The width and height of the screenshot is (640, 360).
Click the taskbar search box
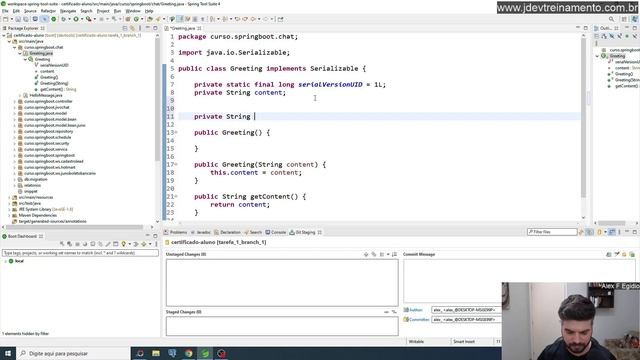73,353
